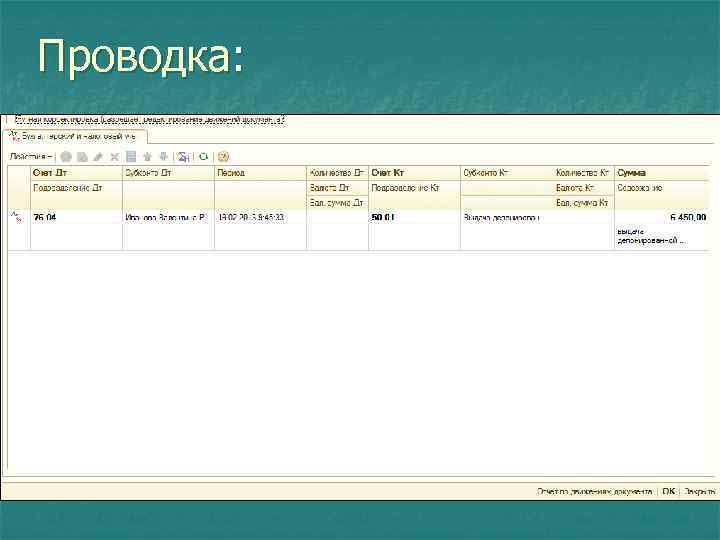
Task: Open the Действия dropdown menu
Action: [x=30, y=157]
